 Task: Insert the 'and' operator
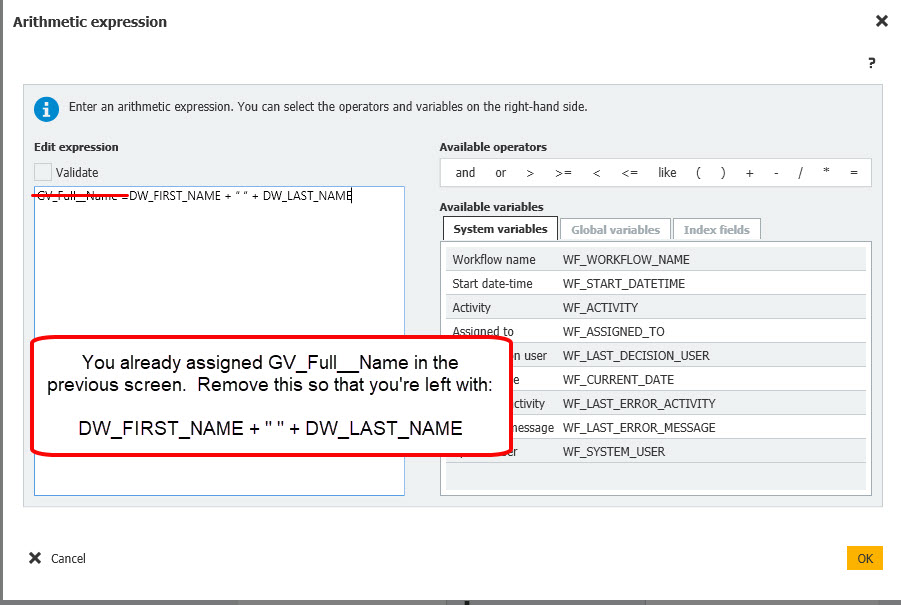[465, 173]
